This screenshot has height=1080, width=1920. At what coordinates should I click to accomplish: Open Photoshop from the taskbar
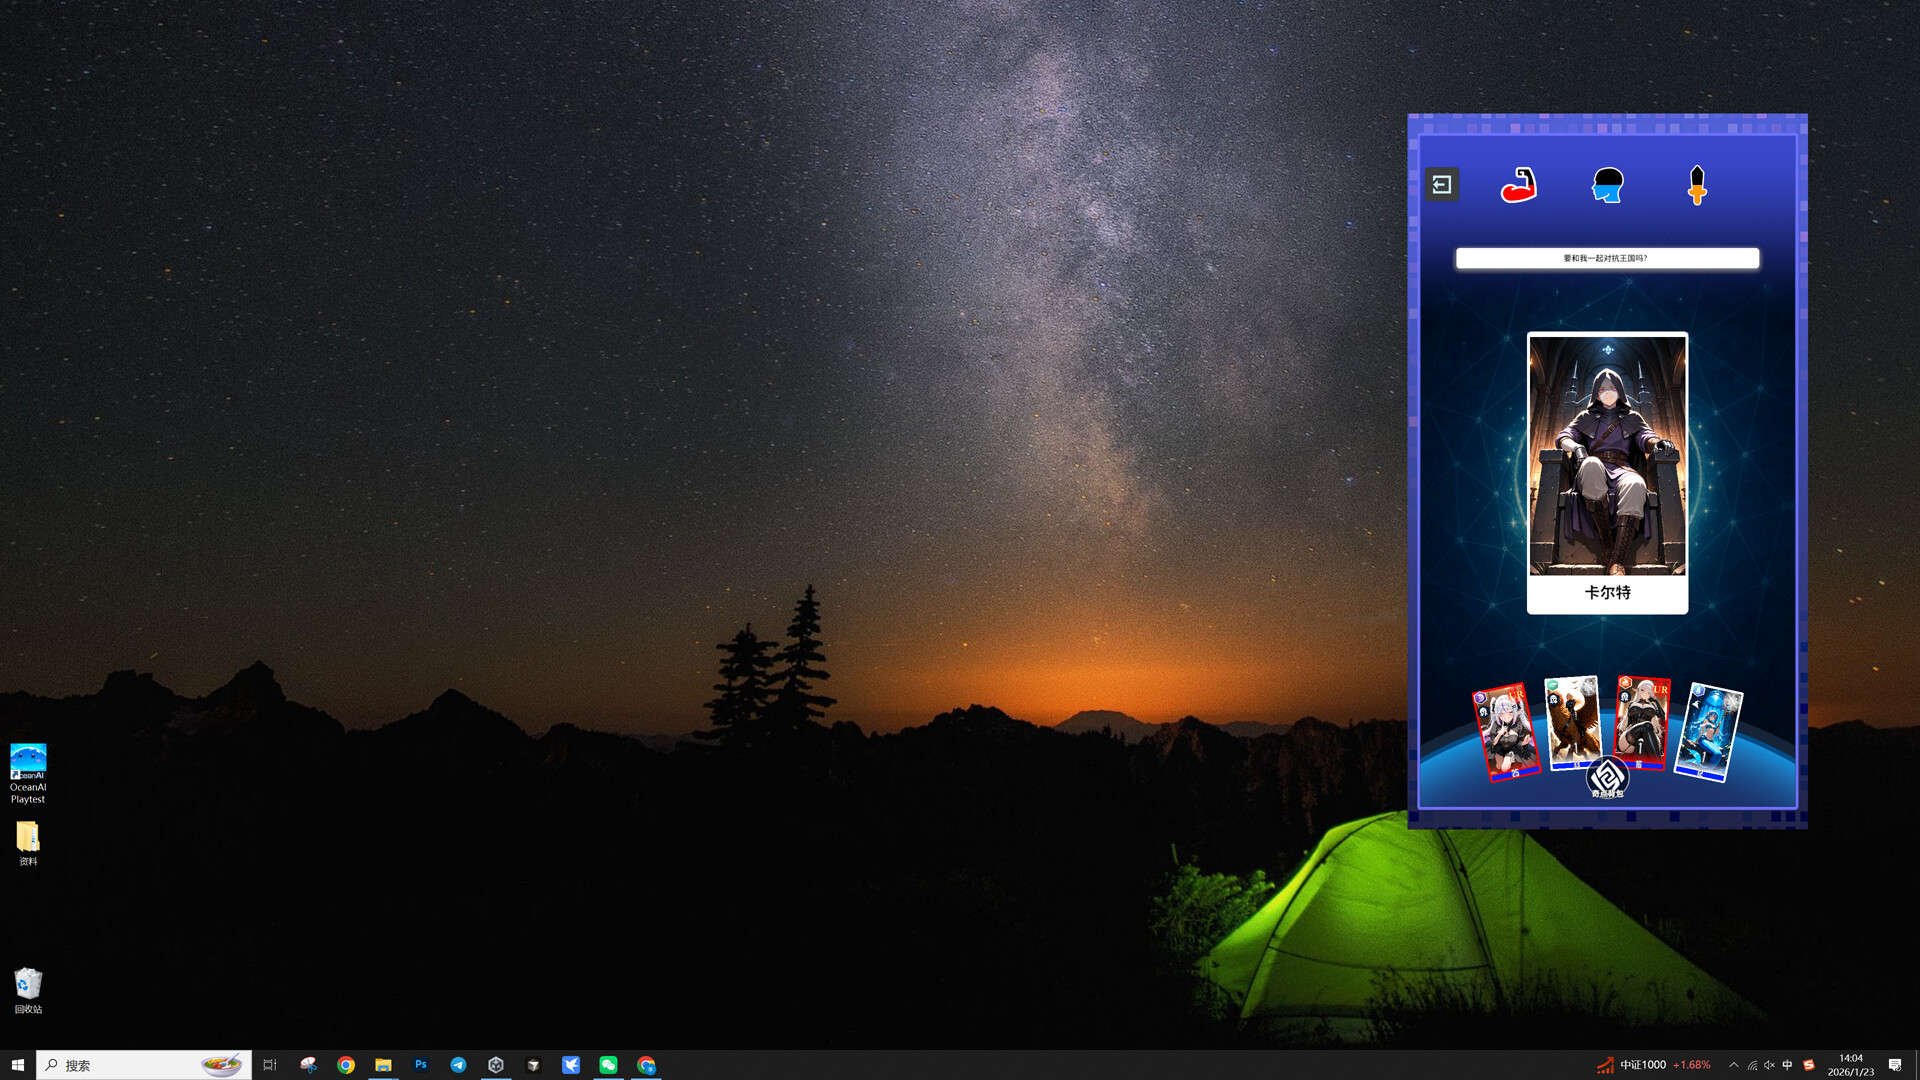coord(421,1065)
